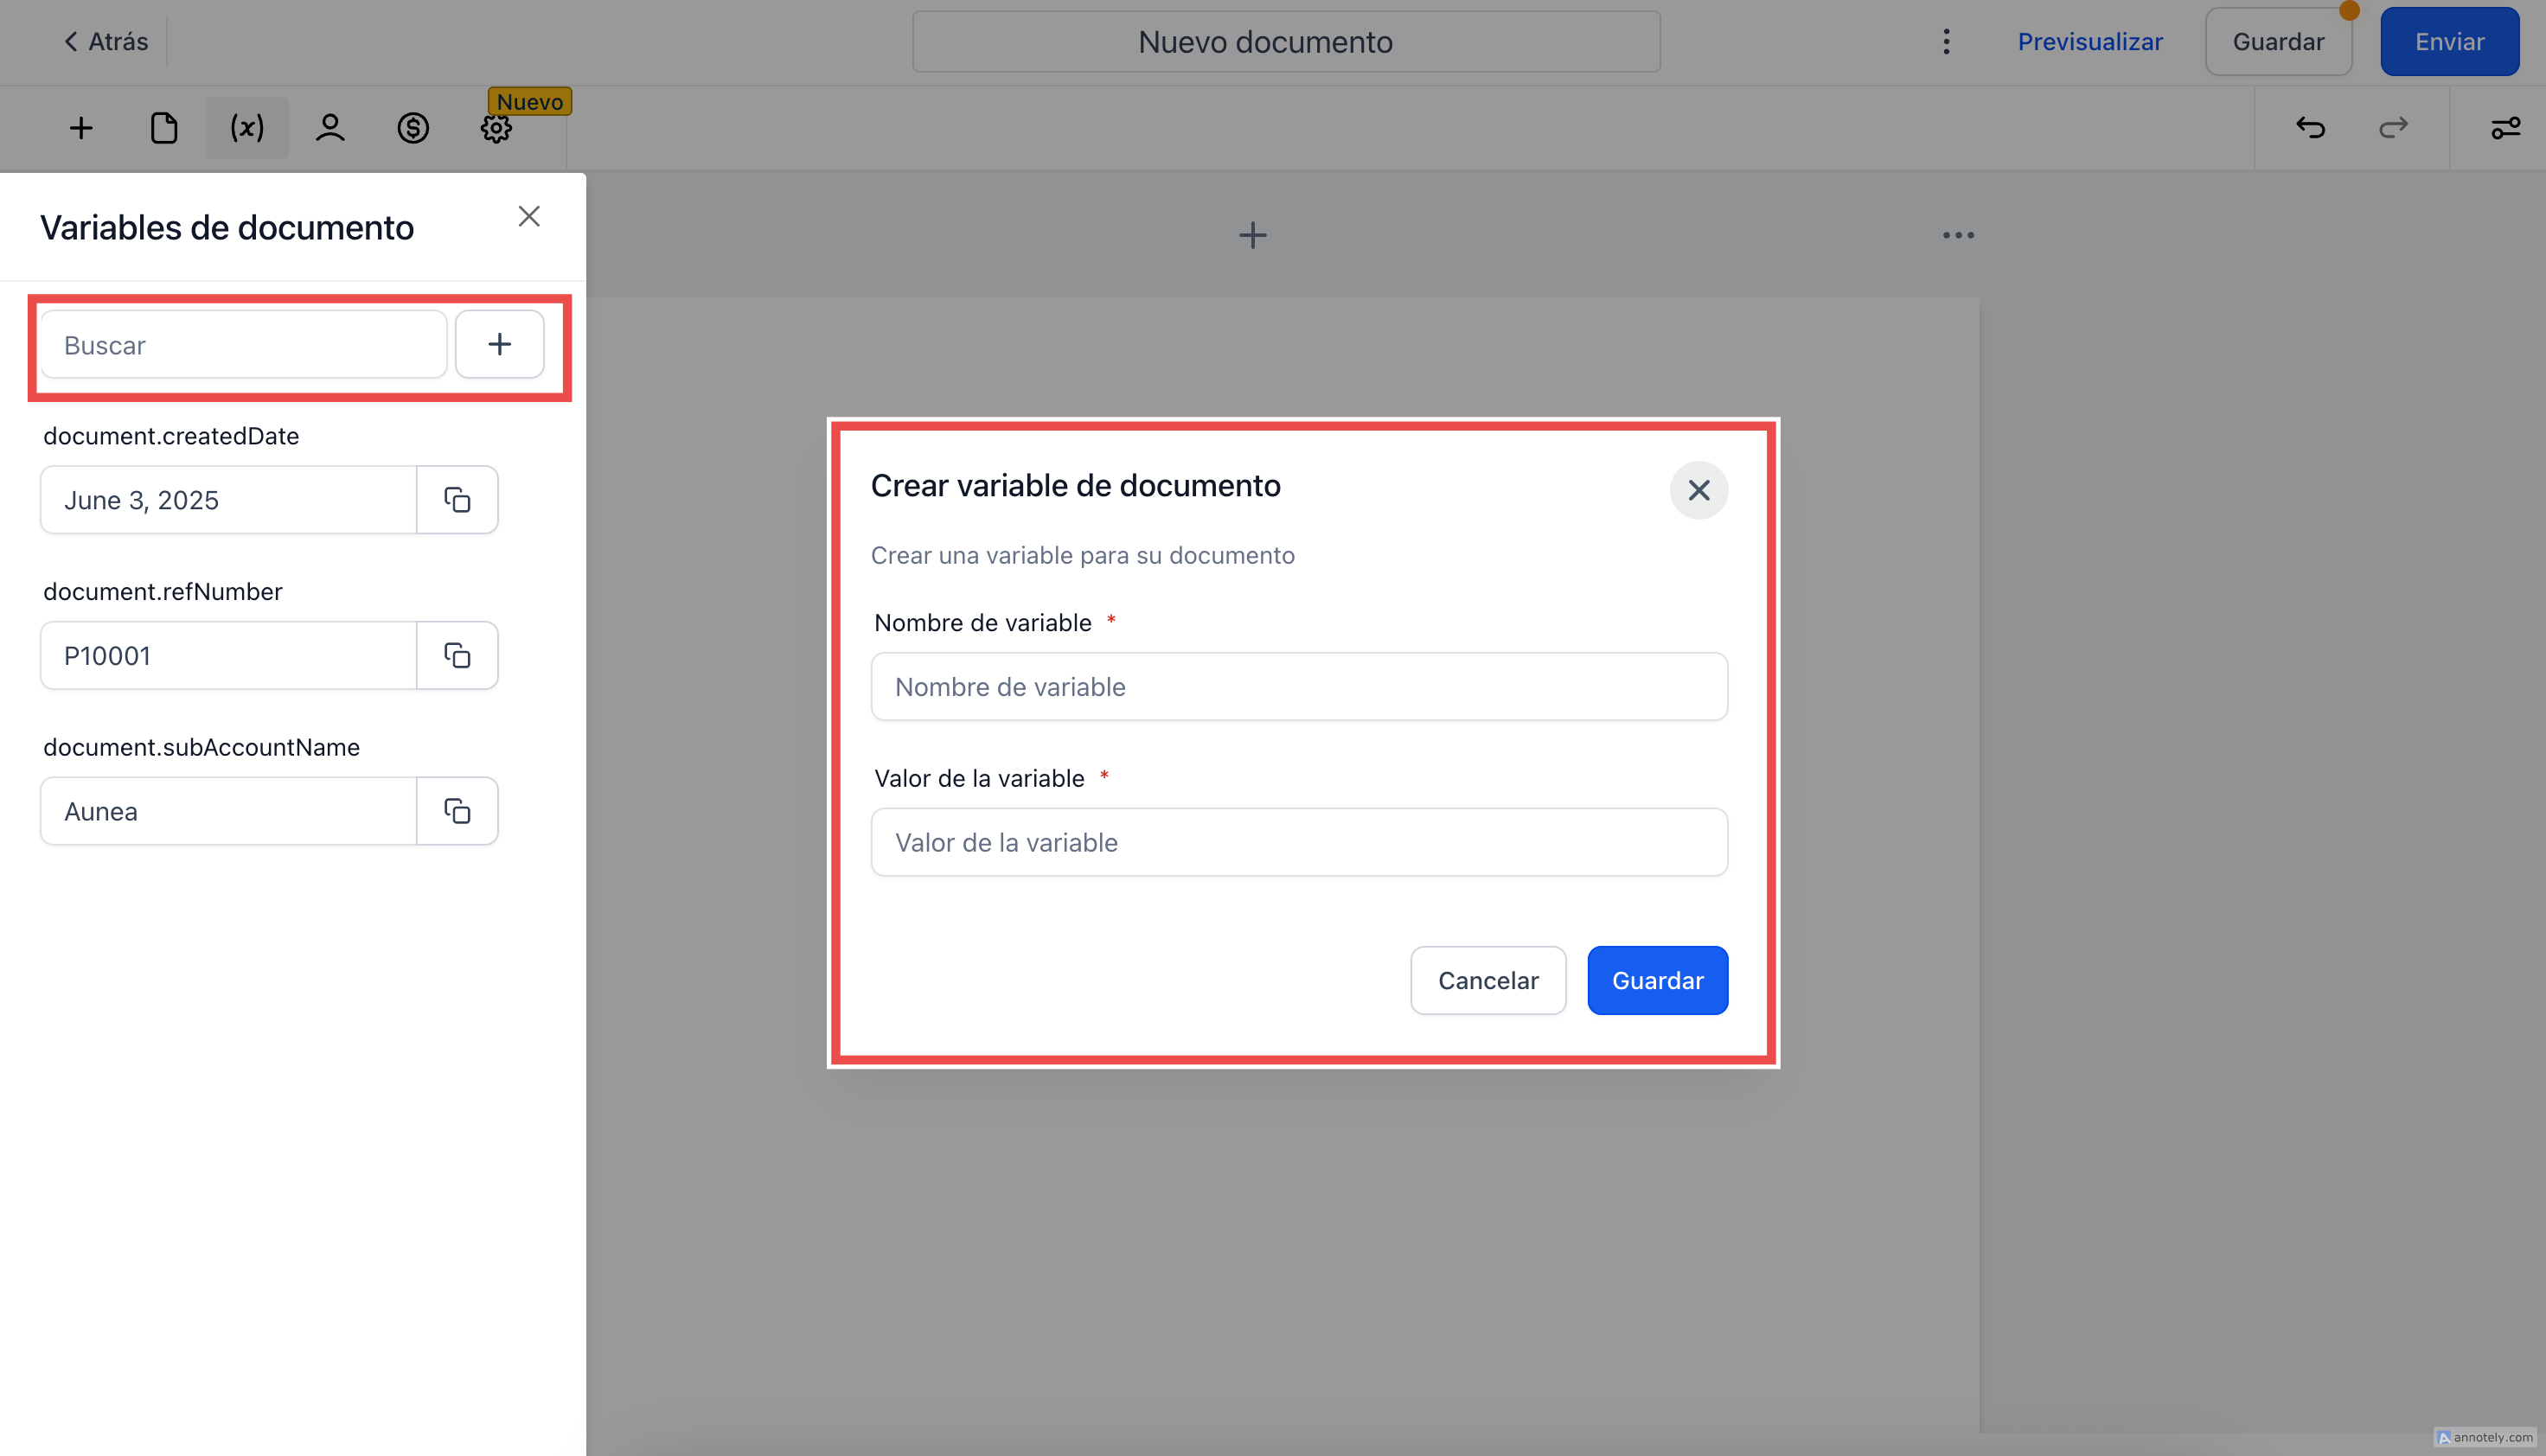Click the Buscar search field
This screenshot has height=1456, width=2546.
coord(243,345)
